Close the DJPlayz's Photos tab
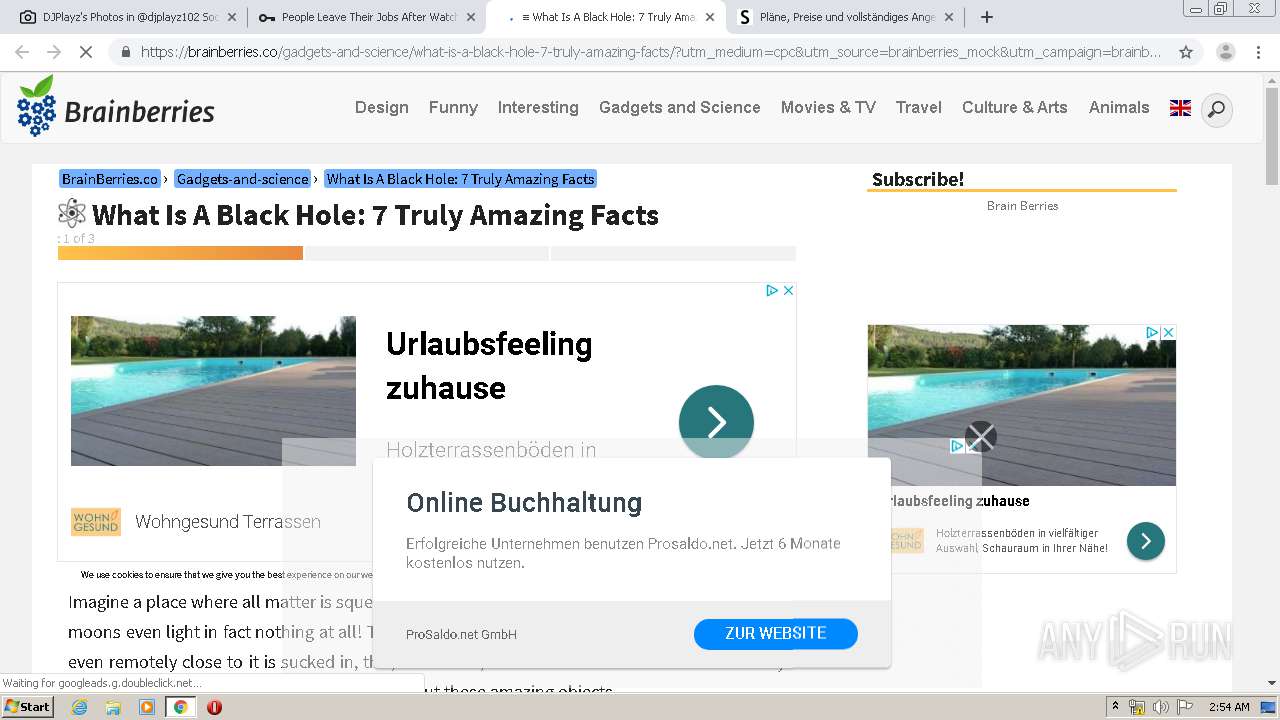Screen dimensions: 1280x720 [231, 17]
